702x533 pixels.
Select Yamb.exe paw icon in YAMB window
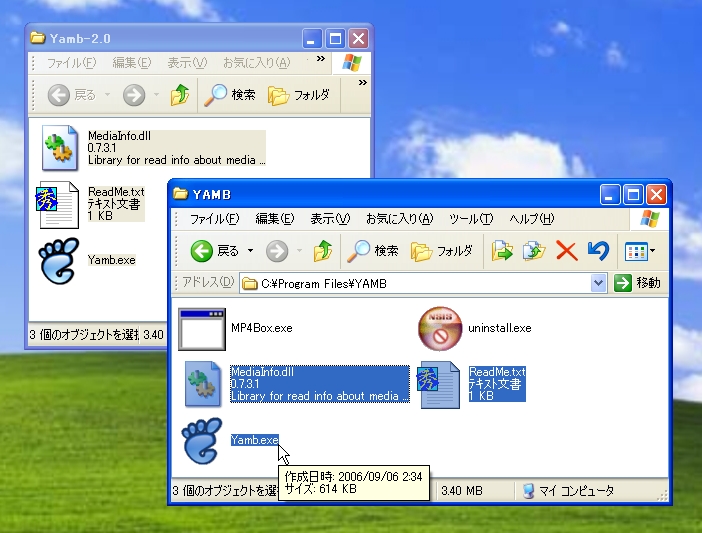(202, 441)
